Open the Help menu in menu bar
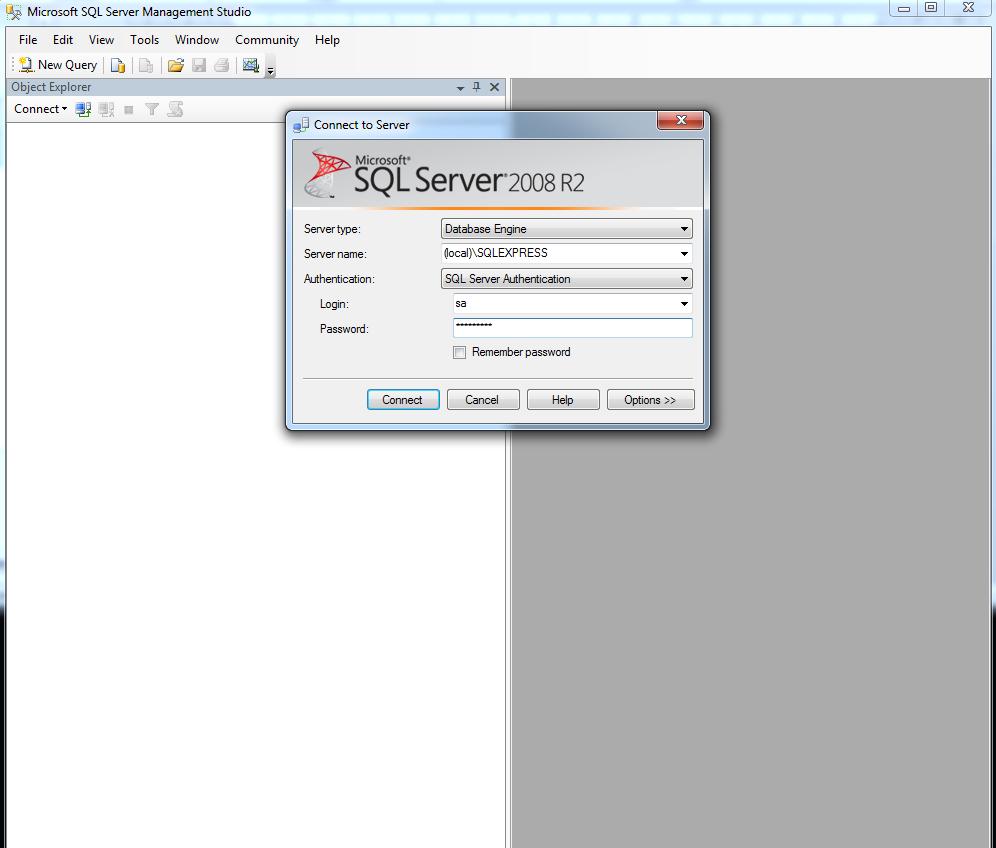 (327, 40)
